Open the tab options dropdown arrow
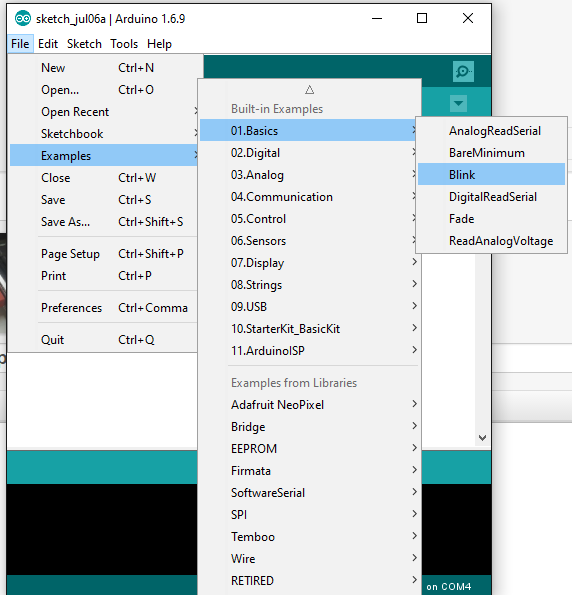572x595 pixels. coord(459,103)
